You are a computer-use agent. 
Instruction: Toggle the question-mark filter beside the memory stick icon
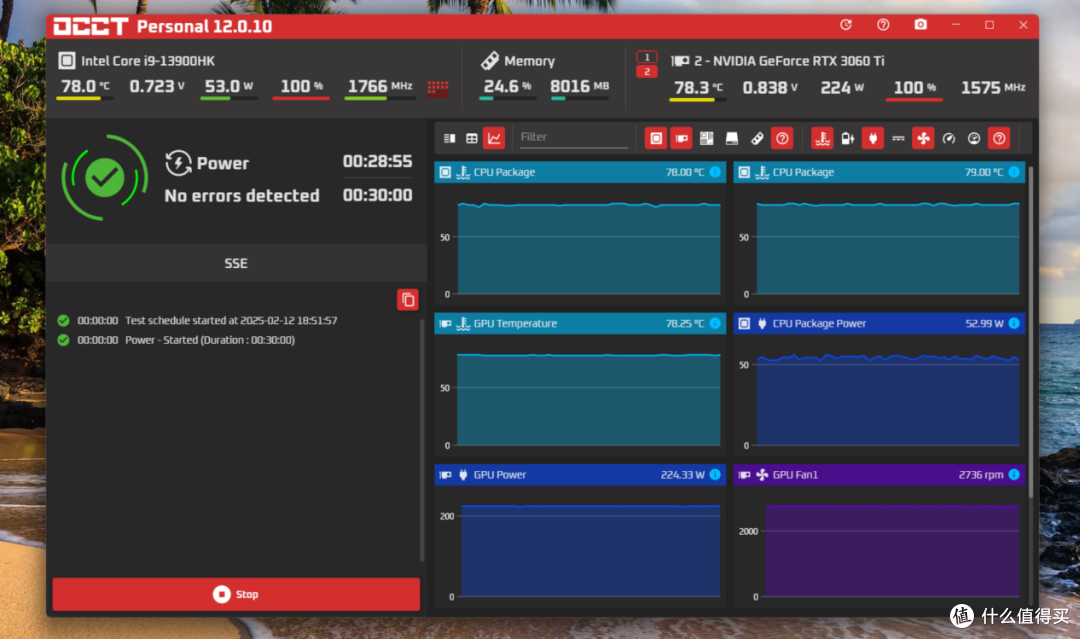pyautogui.click(x=782, y=138)
